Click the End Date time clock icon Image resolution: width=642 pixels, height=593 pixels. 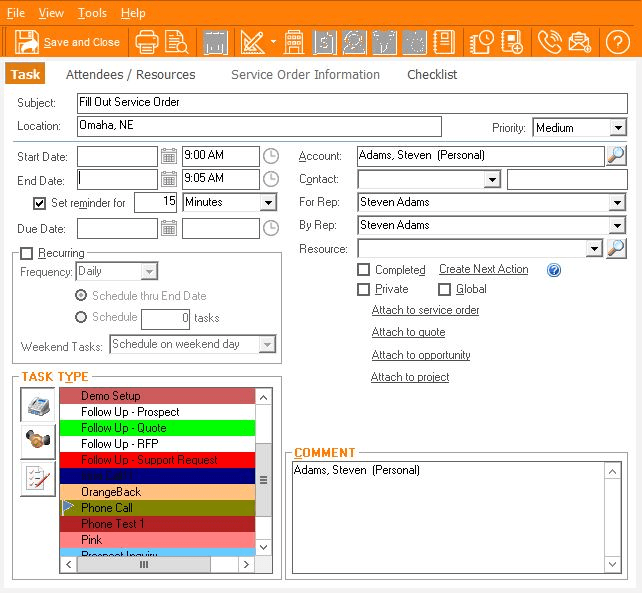[271, 179]
